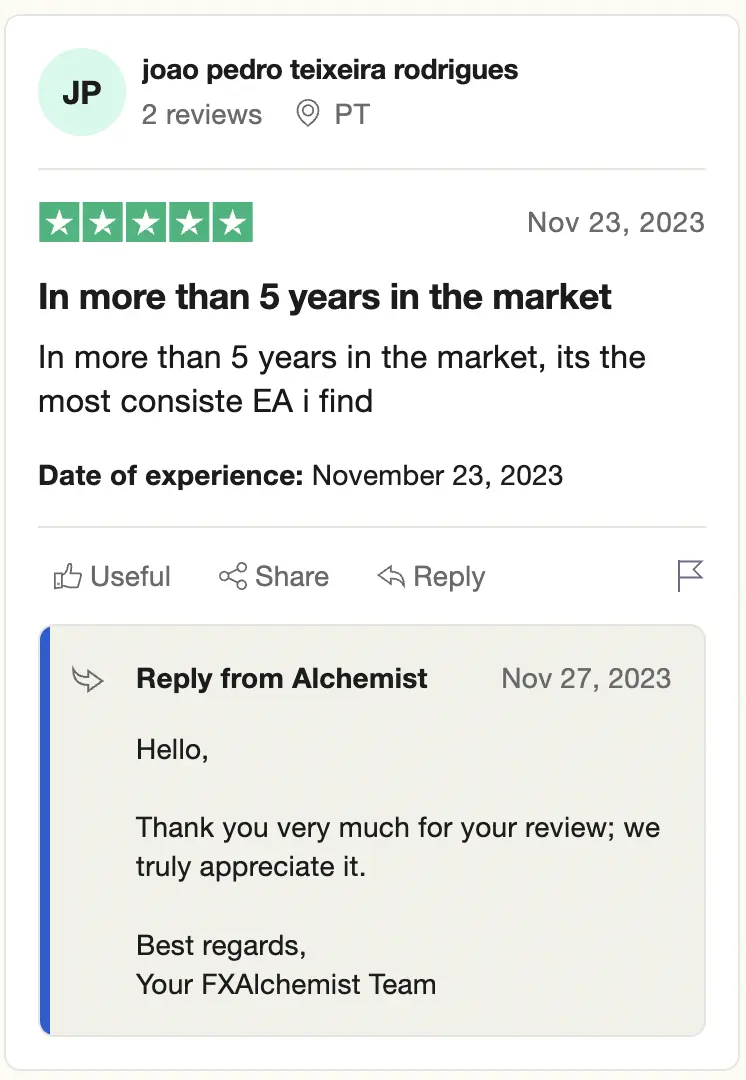Viewport: 746px width, 1080px height.
Task: Click the first green star
Action: pos(59,222)
